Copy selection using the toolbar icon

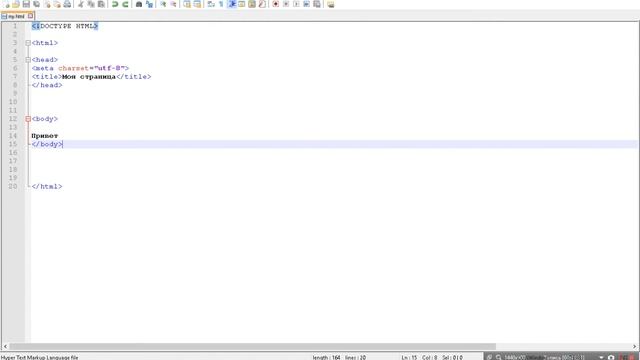click(91, 4)
